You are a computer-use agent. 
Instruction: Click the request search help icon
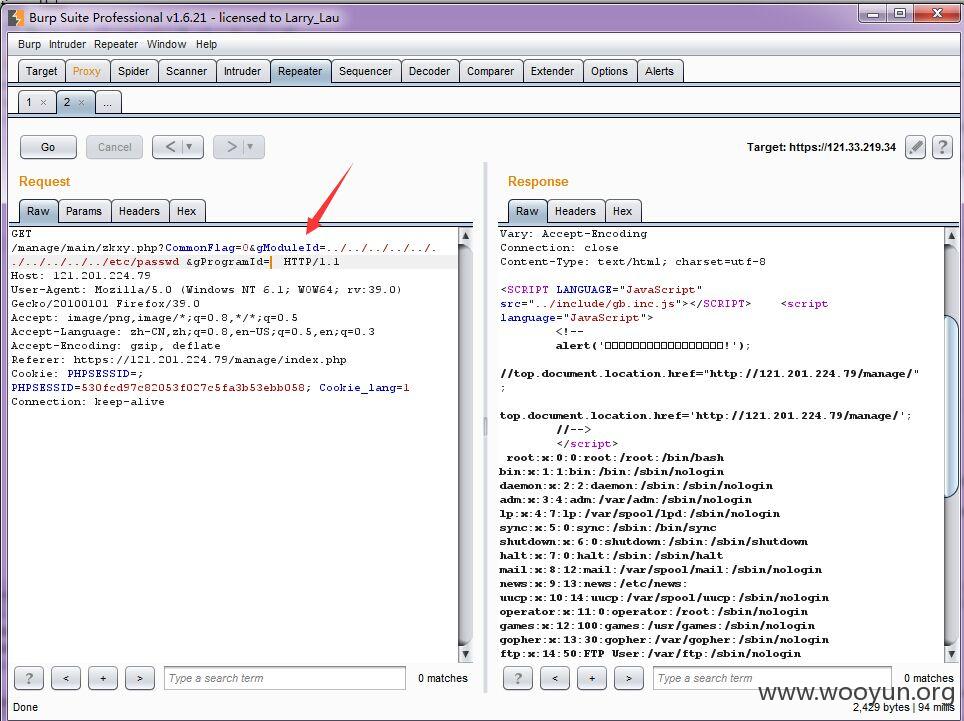coord(28,679)
